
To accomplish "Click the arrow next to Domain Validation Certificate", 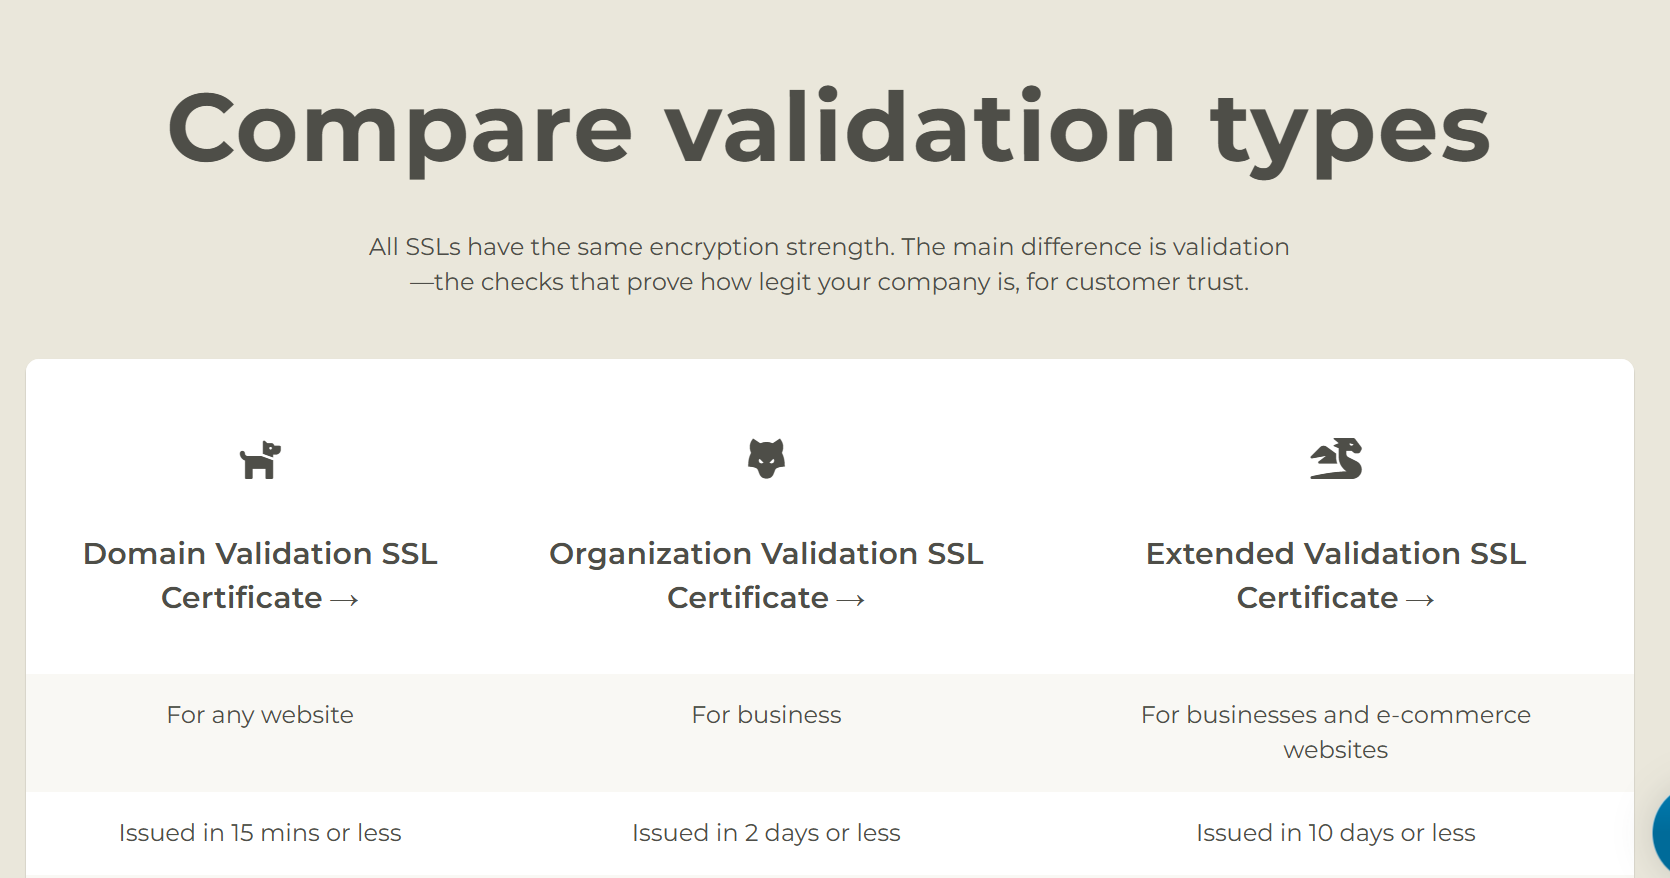I will (x=344, y=600).
